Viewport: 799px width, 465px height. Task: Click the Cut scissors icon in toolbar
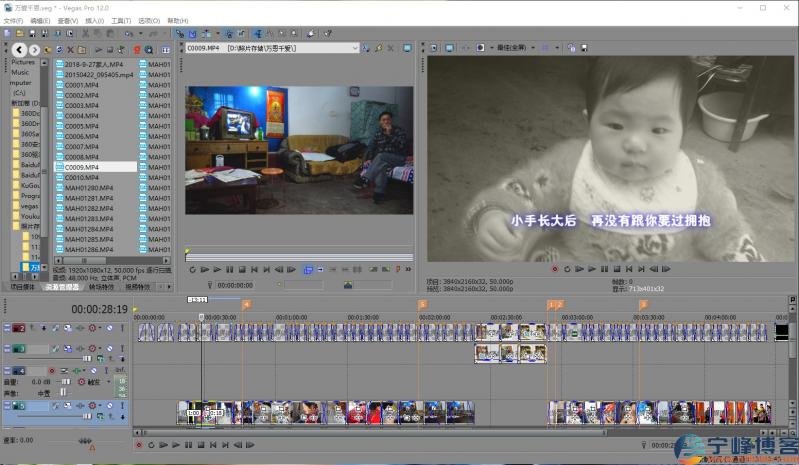point(86,34)
